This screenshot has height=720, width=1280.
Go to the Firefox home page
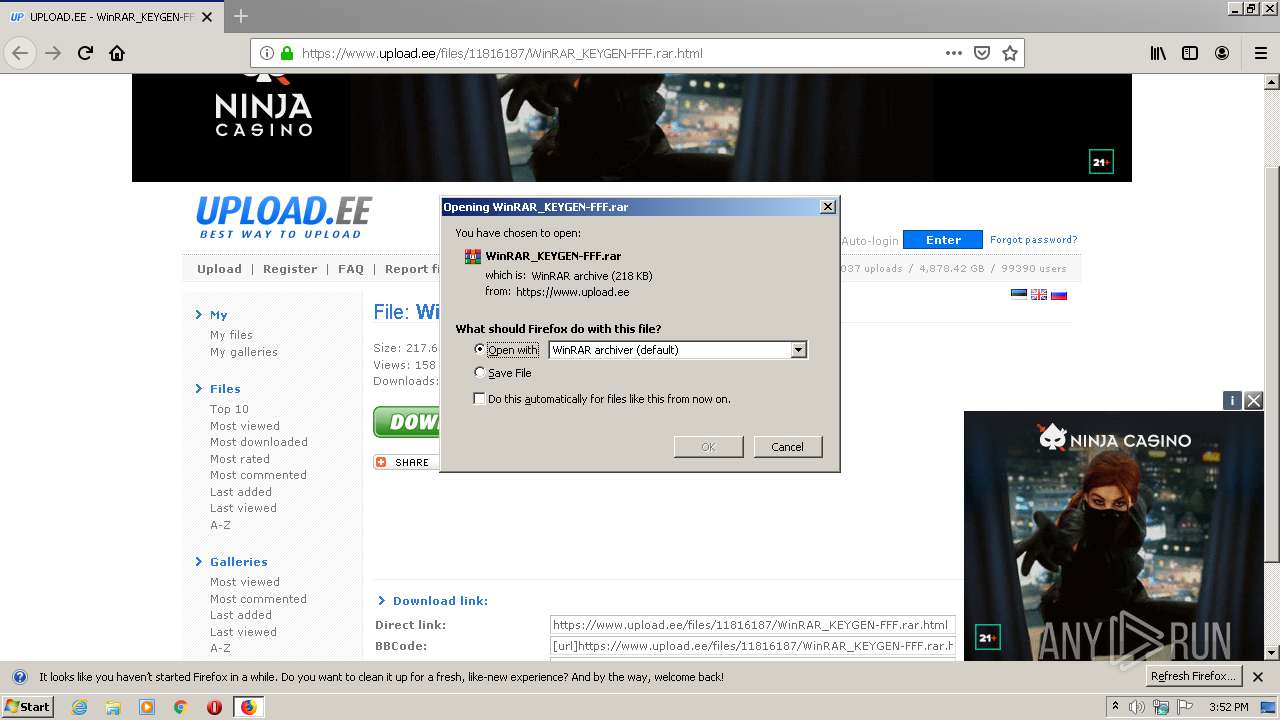point(117,53)
